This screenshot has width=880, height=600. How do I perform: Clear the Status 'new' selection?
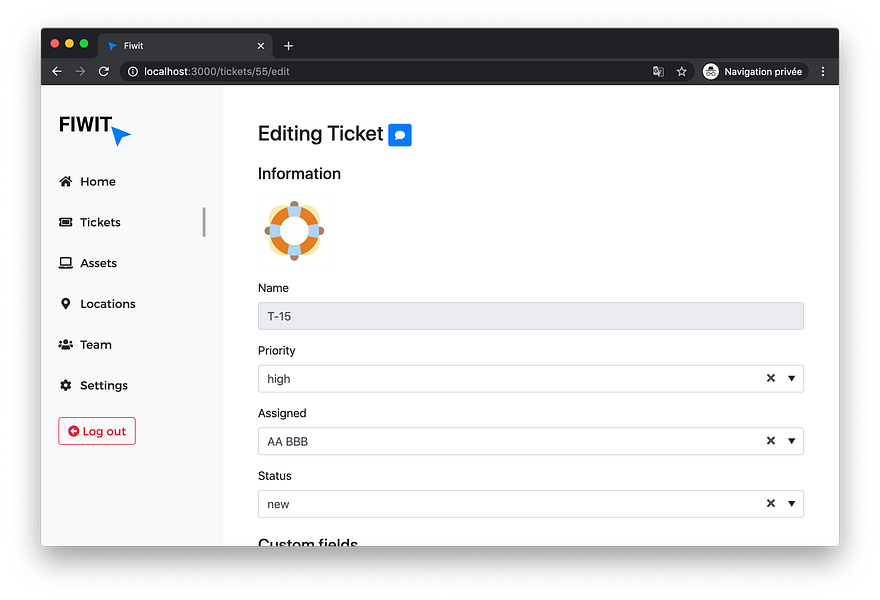click(x=771, y=503)
